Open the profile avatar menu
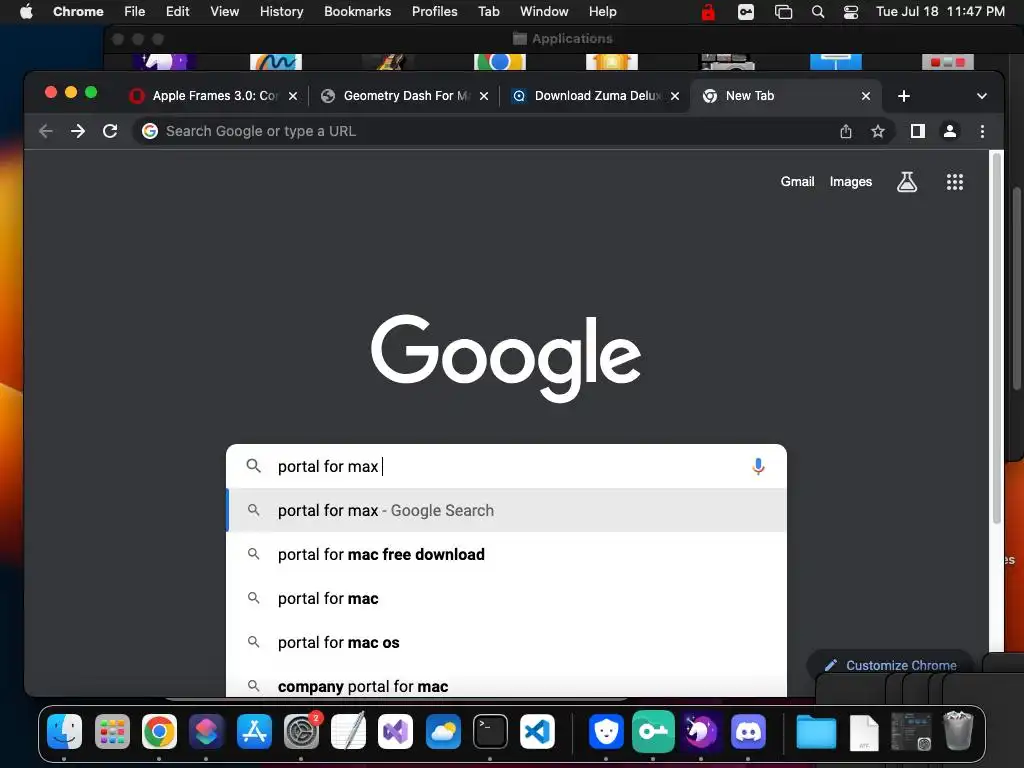Viewport: 1024px width, 768px height. [x=950, y=131]
